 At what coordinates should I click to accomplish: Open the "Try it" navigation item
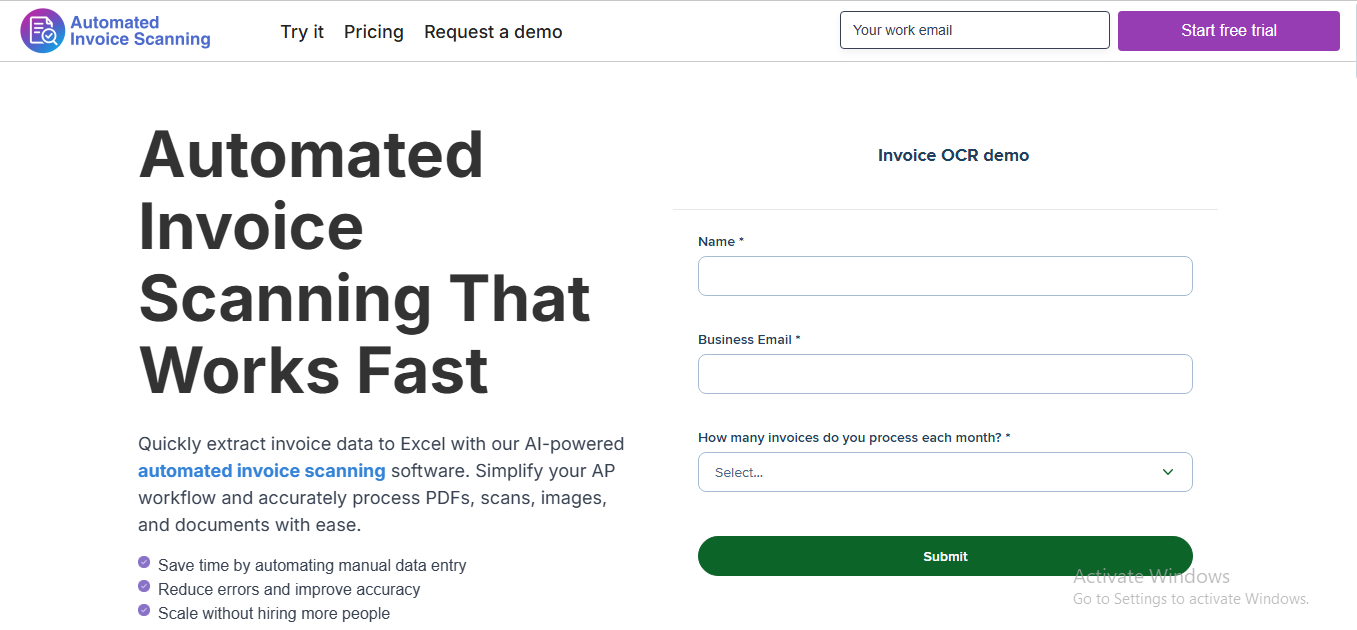(x=302, y=32)
